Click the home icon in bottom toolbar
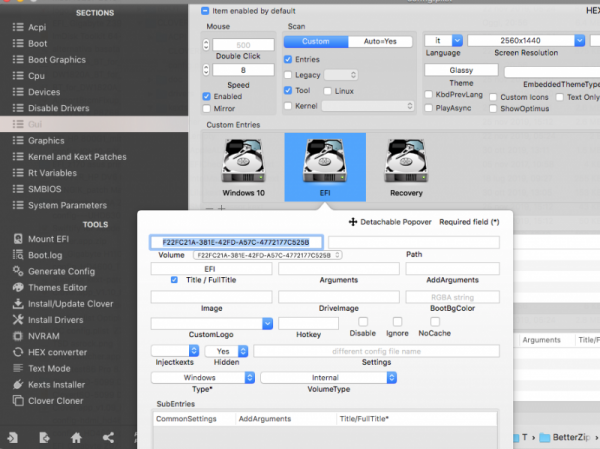This screenshot has width=600, height=449. click(x=76, y=438)
